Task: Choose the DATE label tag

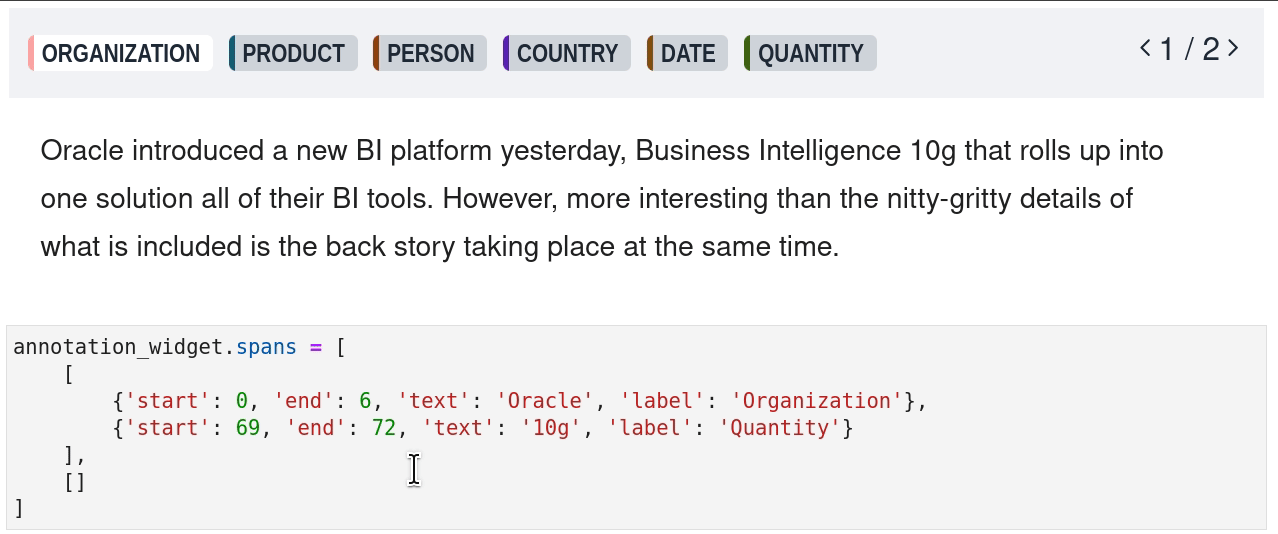Action: (688, 53)
